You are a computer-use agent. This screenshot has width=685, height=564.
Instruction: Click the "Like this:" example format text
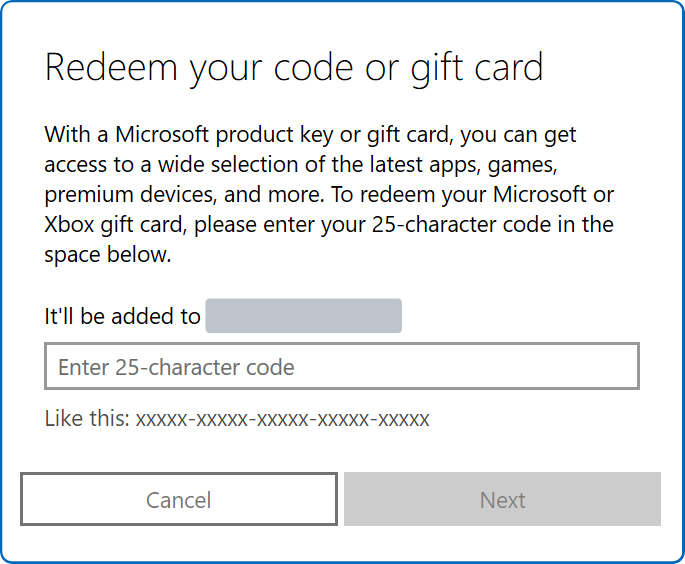(x=87, y=418)
